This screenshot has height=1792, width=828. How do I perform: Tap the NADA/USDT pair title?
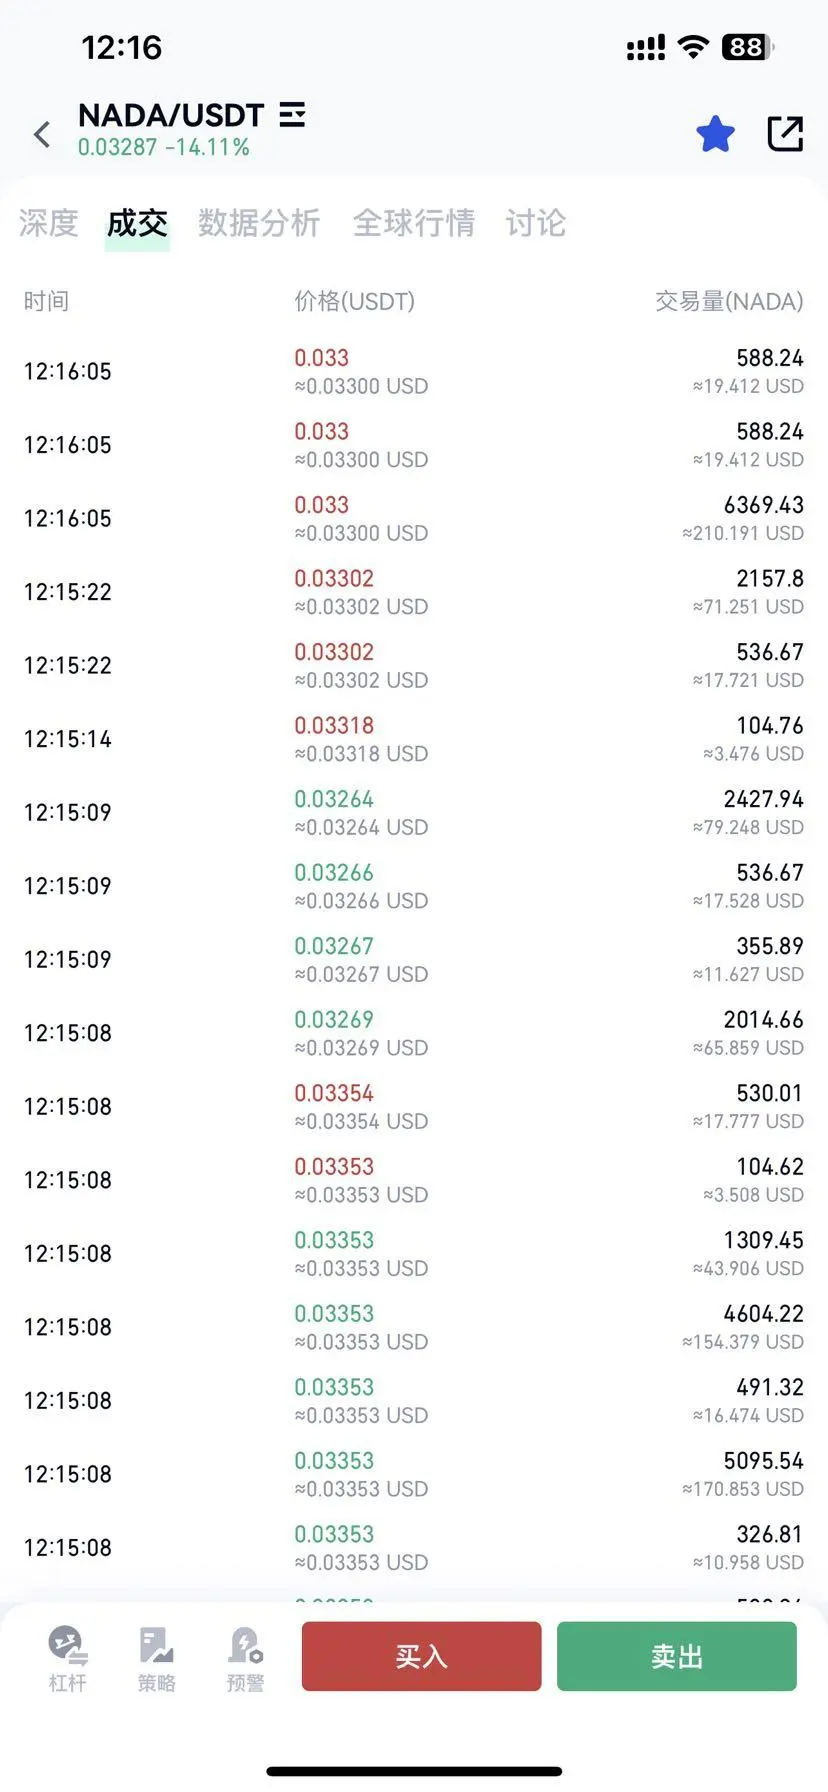171,115
